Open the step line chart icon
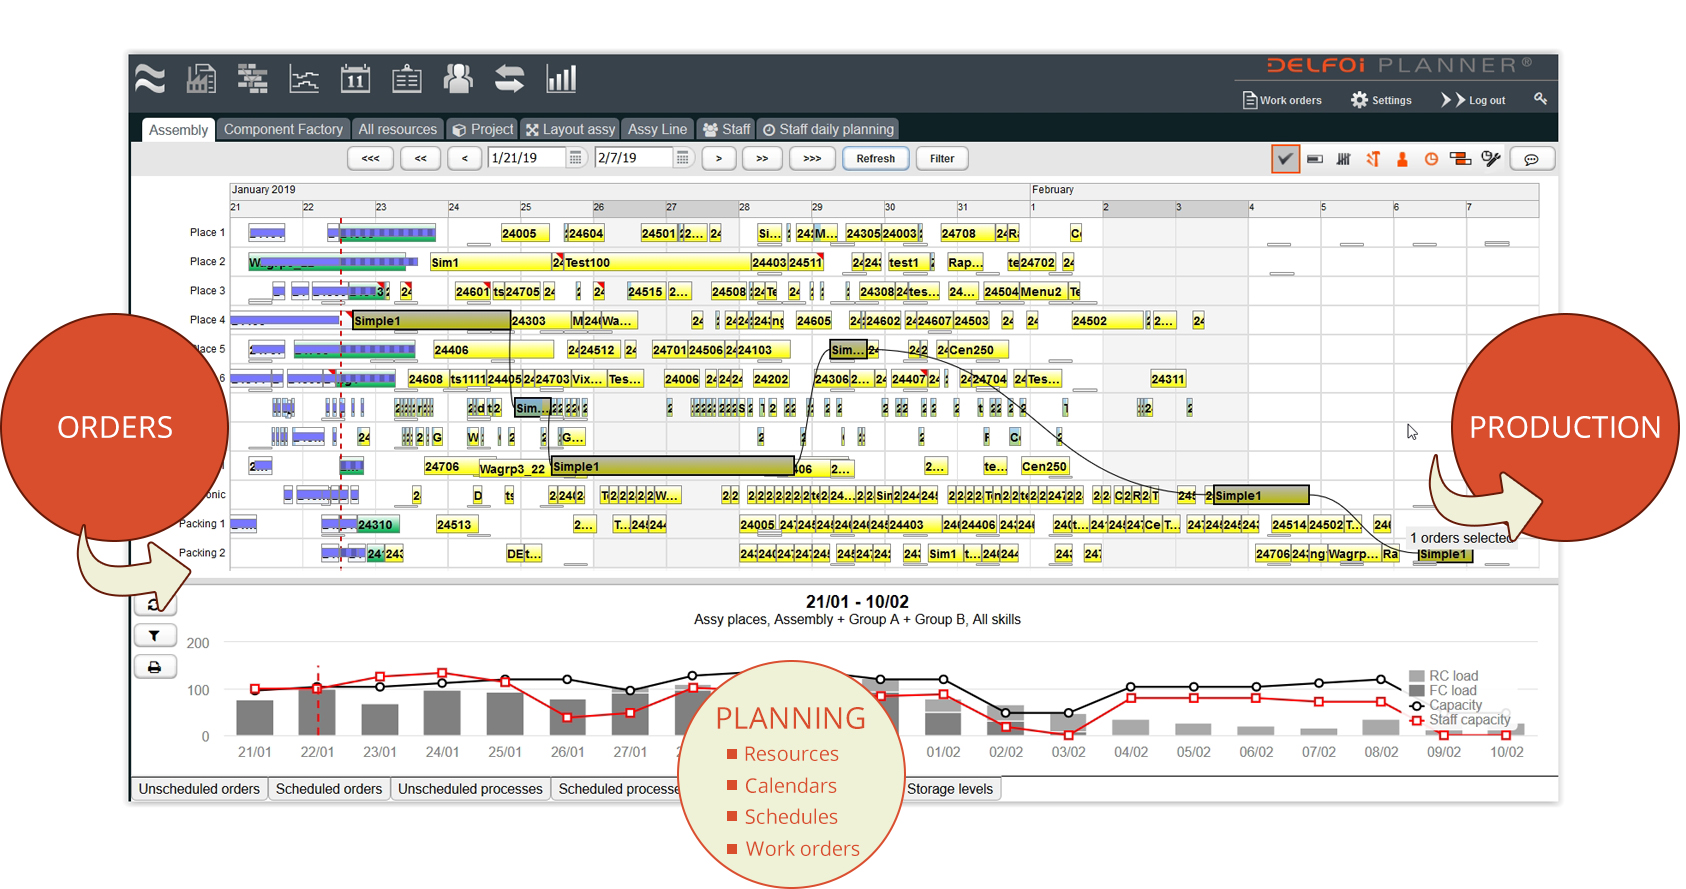The height and width of the screenshot is (889, 1686). click(304, 79)
